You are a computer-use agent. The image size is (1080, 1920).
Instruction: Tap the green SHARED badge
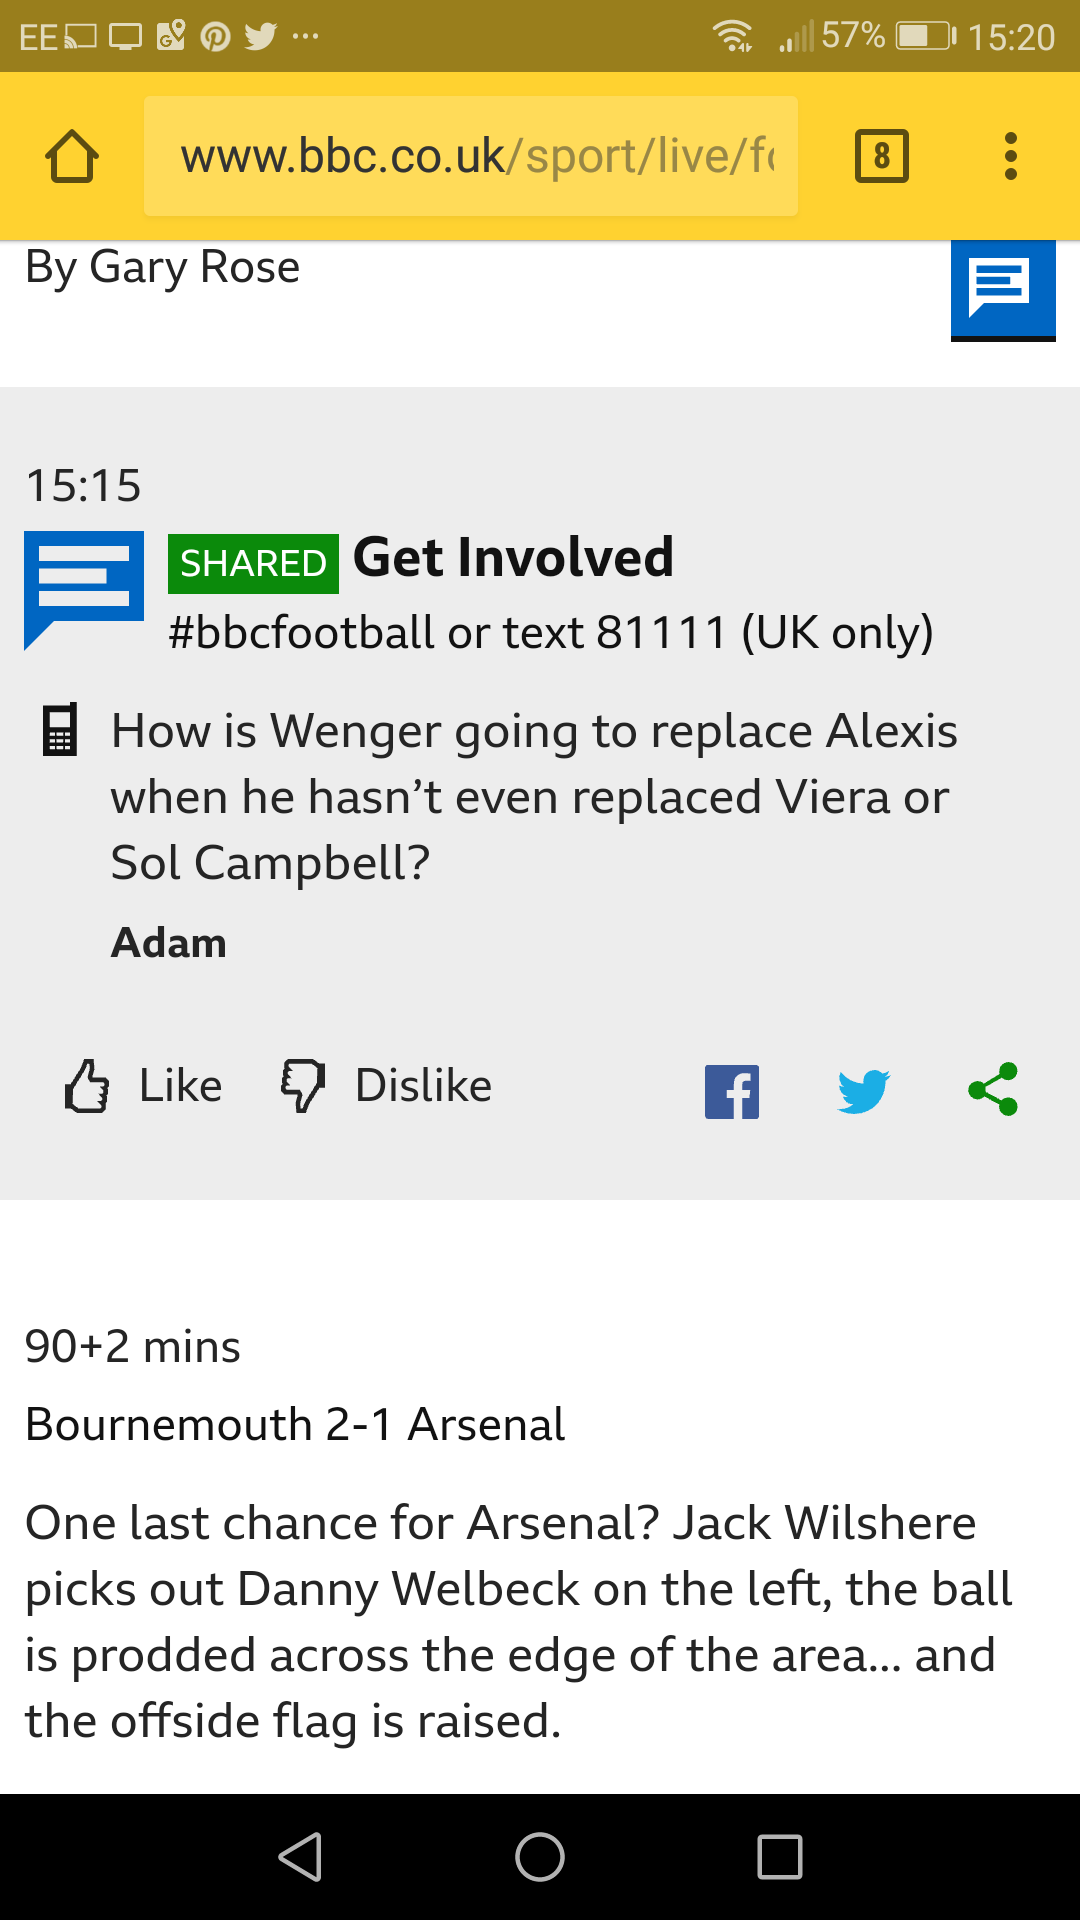point(253,564)
